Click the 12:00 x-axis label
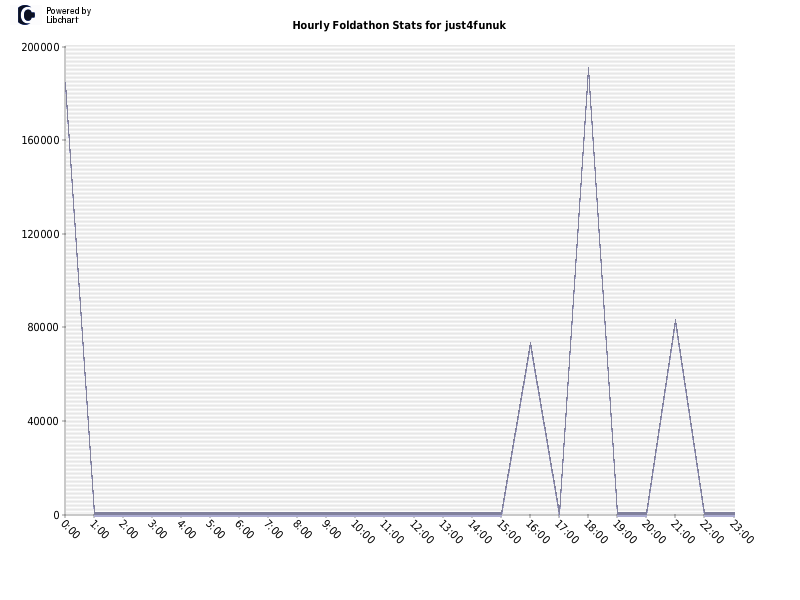Image resolution: width=800 pixels, height=600 pixels. click(421, 532)
